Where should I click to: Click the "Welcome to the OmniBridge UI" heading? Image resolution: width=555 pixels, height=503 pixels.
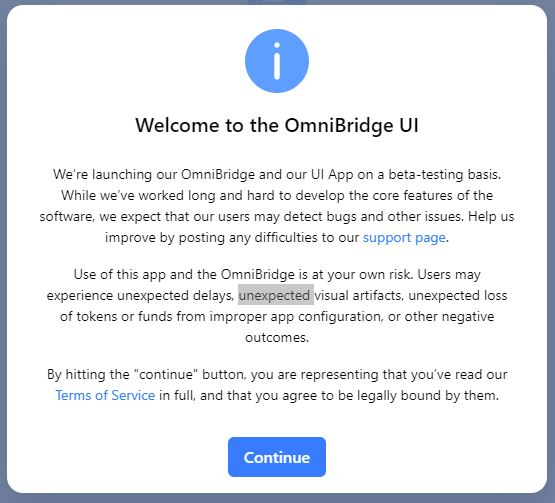(277, 126)
